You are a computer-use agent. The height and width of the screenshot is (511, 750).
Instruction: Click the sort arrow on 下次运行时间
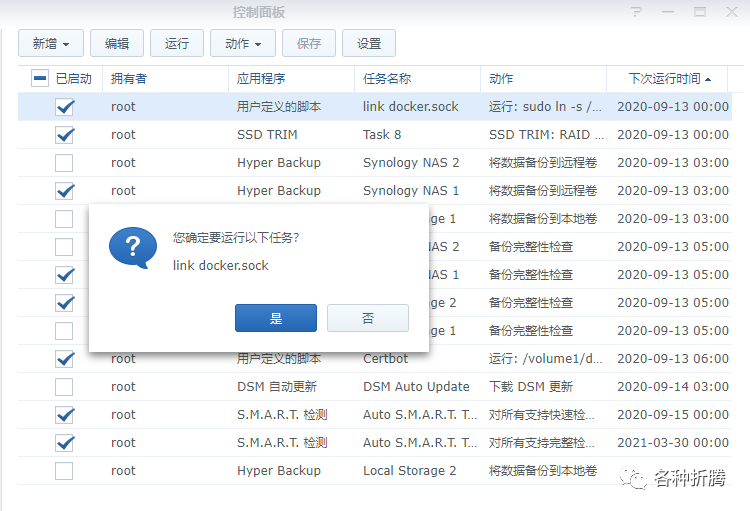(x=708, y=79)
